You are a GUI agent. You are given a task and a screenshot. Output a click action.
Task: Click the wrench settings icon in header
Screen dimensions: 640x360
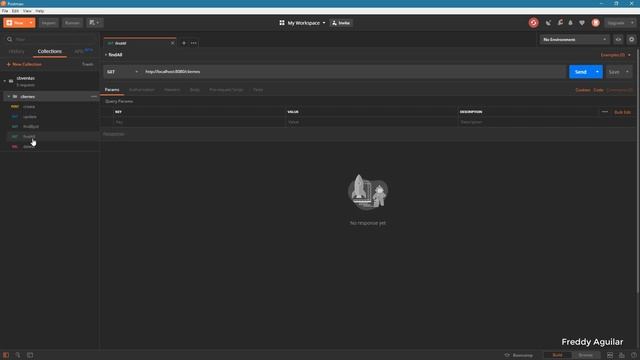click(x=560, y=23)
